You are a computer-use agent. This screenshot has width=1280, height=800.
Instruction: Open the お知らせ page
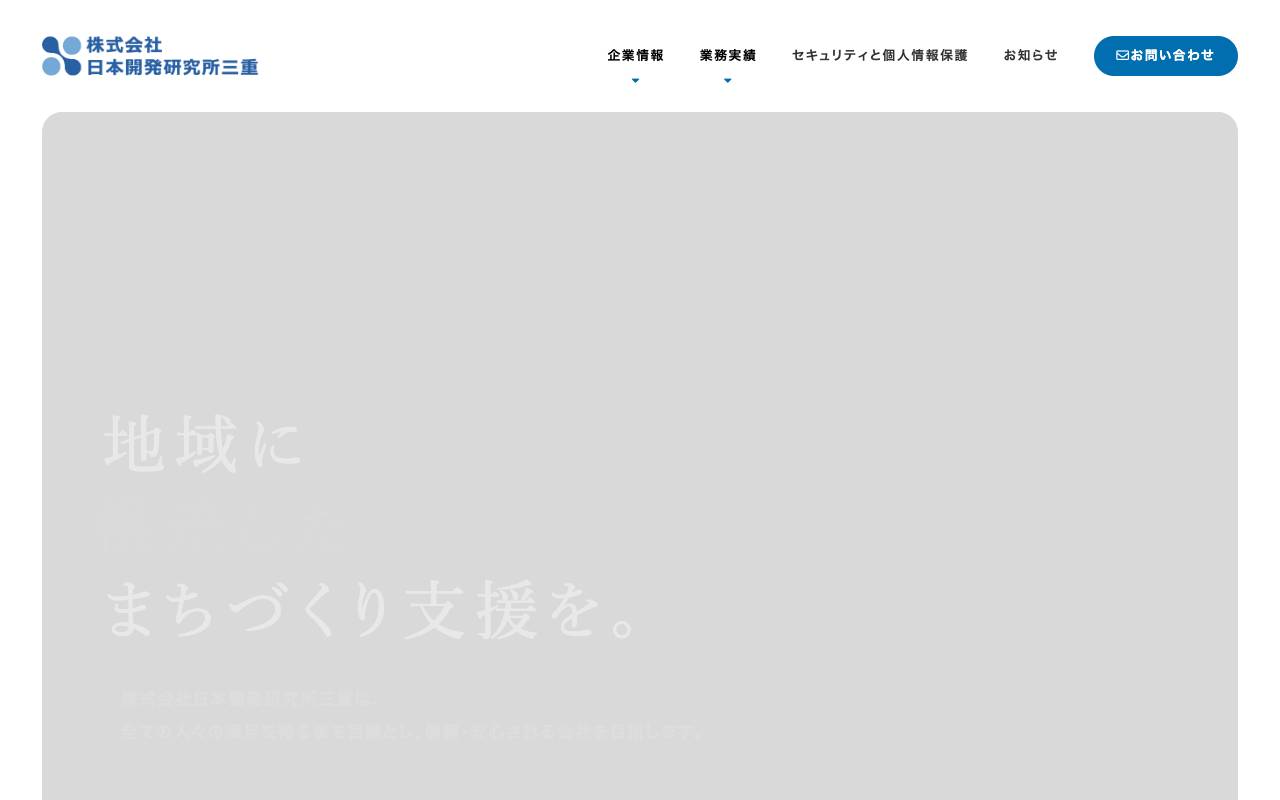pos(1031,55)
